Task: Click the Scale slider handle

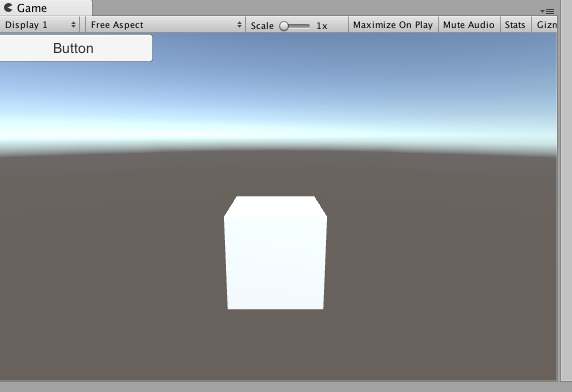Action: pyautogui.click(x=284, y=26)
